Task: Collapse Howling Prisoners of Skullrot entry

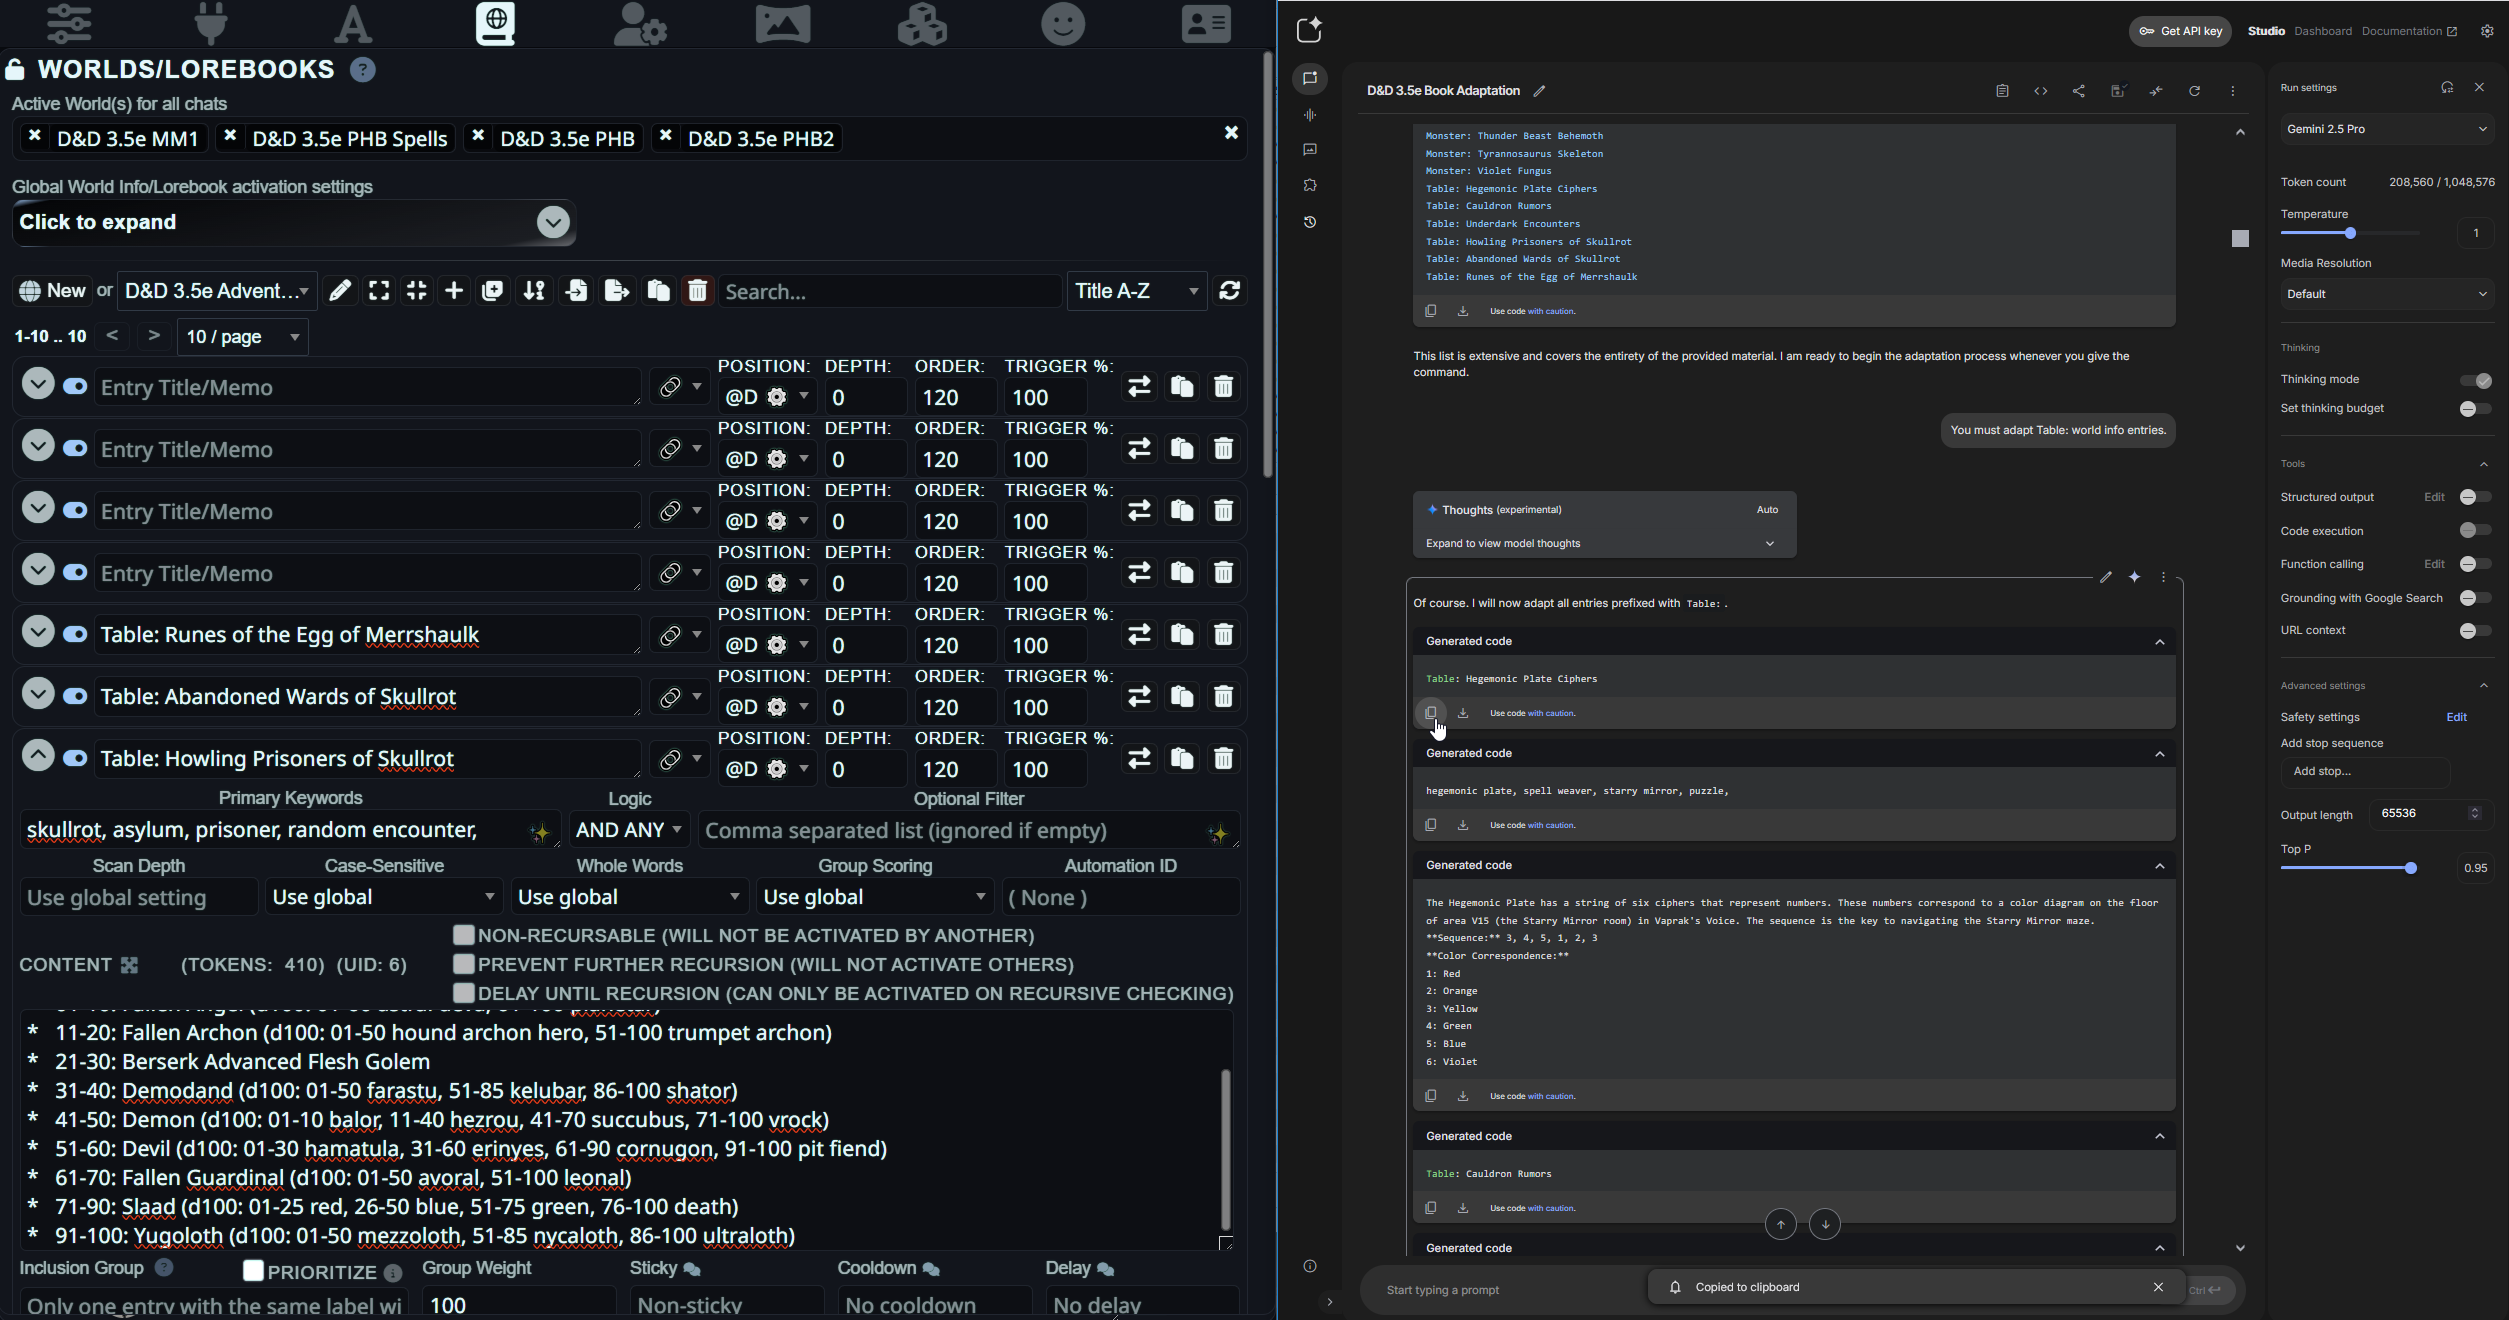Action: (38, 755)
